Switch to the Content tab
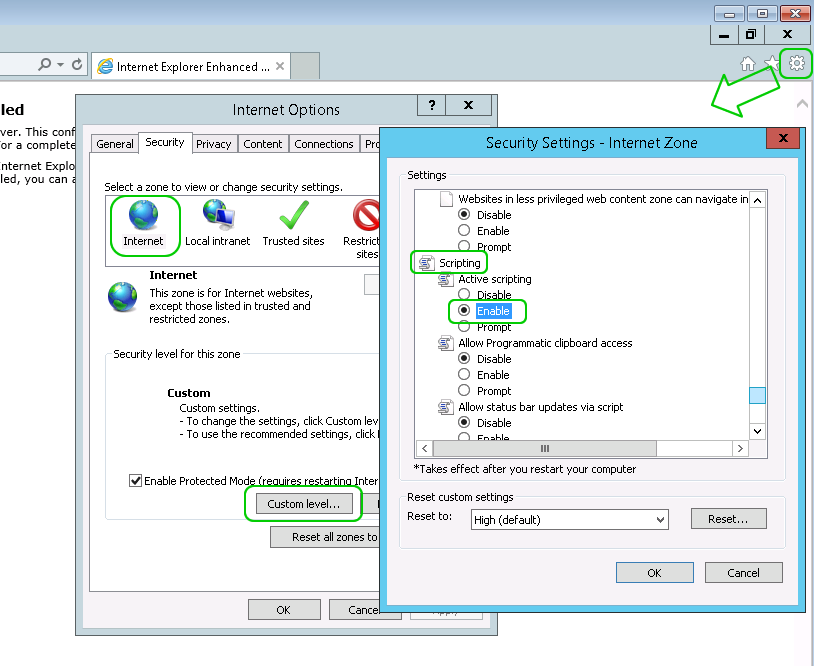Viewport: 814px width, 666px height. pos(263,144)
